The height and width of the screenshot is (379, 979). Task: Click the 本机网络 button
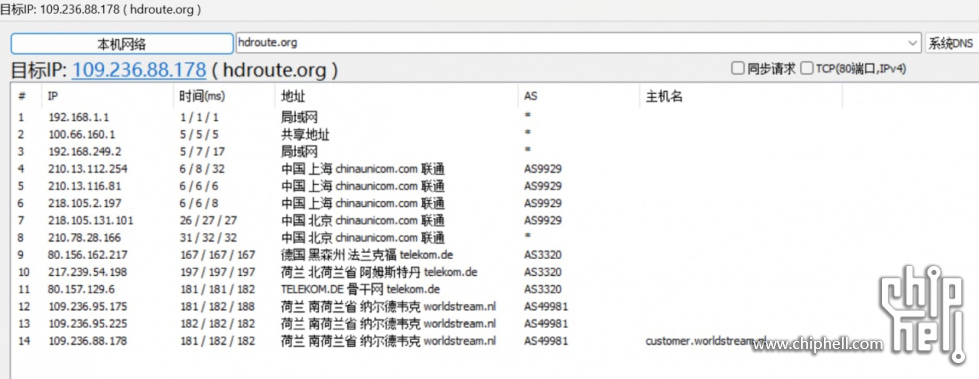(x=122, y=43)
